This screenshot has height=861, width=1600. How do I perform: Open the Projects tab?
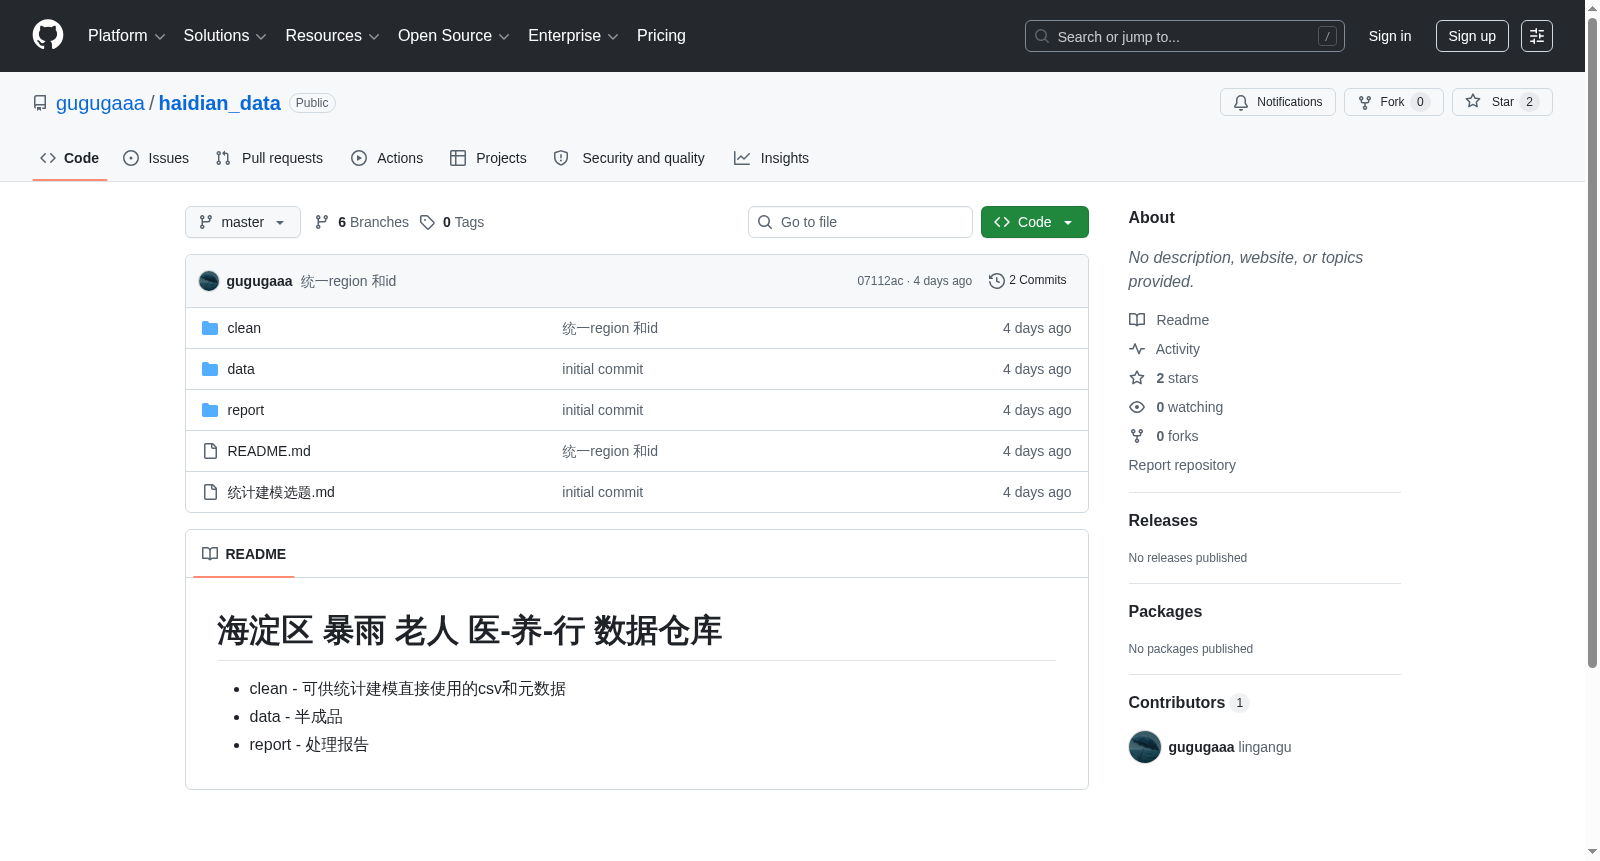(x=488, y=158)
